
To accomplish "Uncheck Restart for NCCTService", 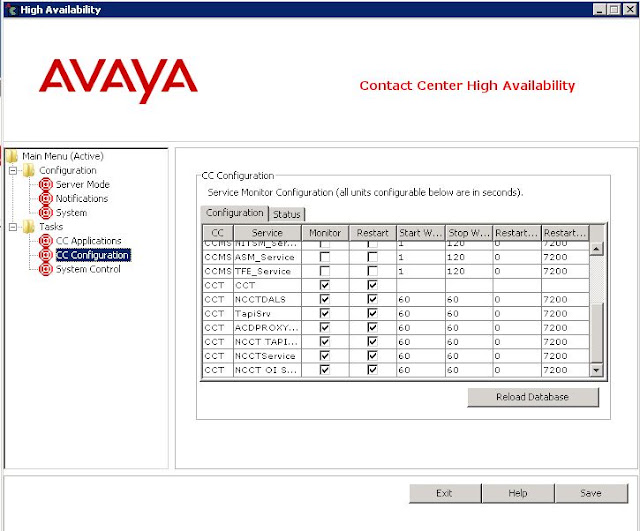I will pos(372,356).
